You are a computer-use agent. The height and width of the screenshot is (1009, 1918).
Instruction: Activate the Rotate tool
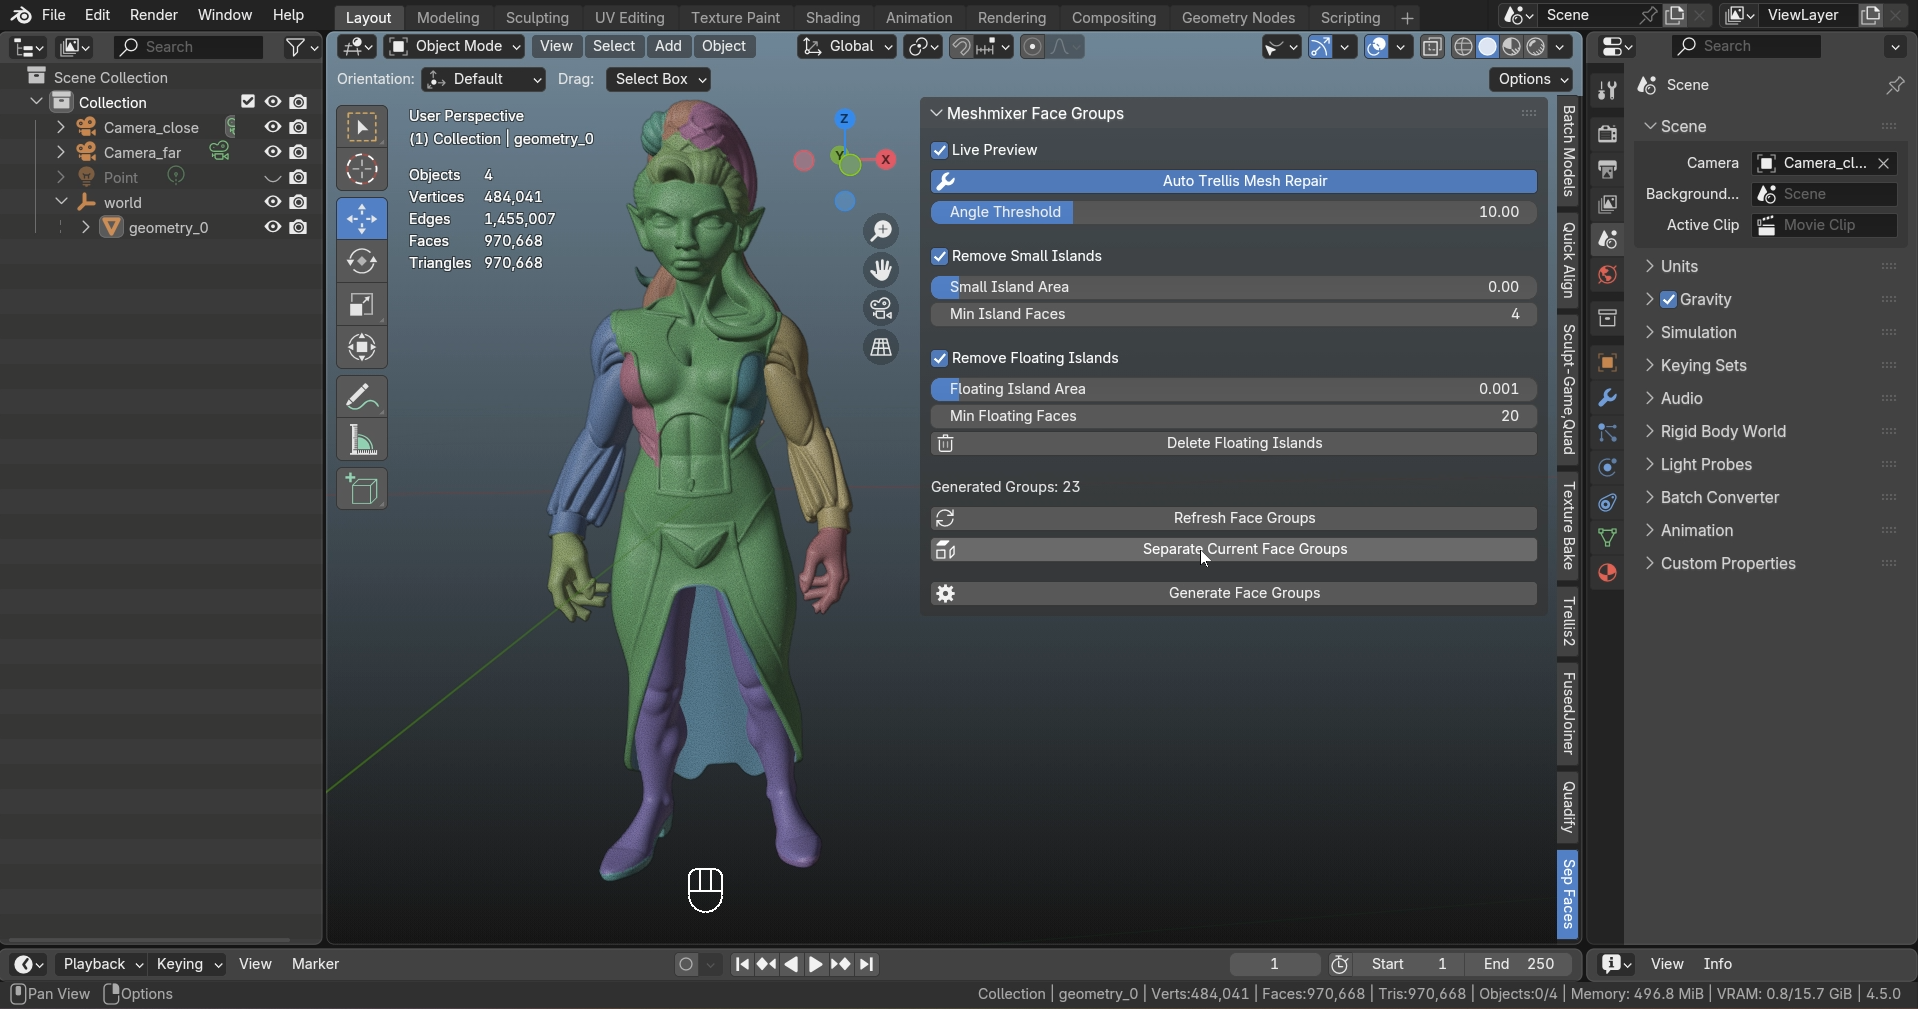point(362,262)
